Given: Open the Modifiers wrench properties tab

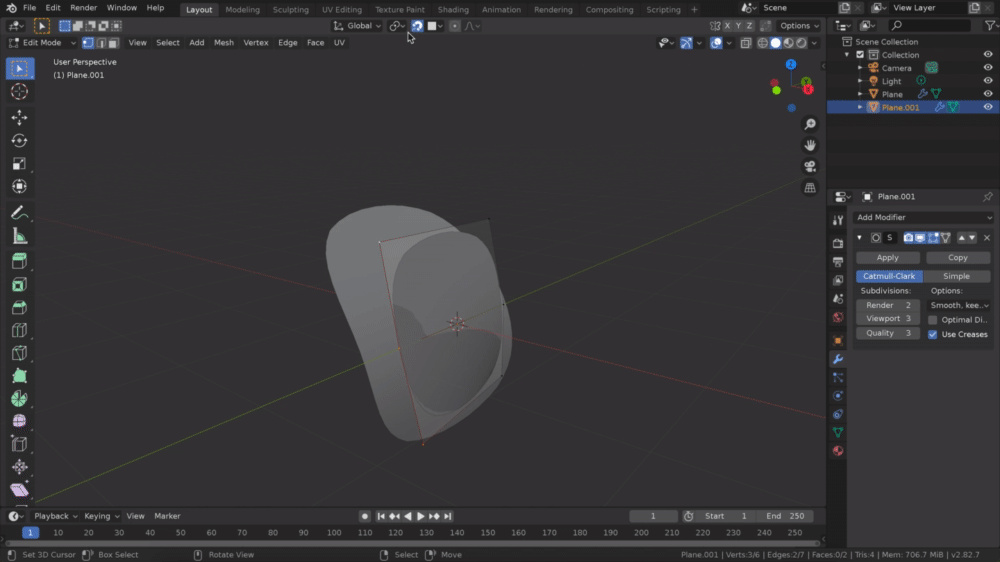Looking at the screenshot, I should [x=838, y=359].
